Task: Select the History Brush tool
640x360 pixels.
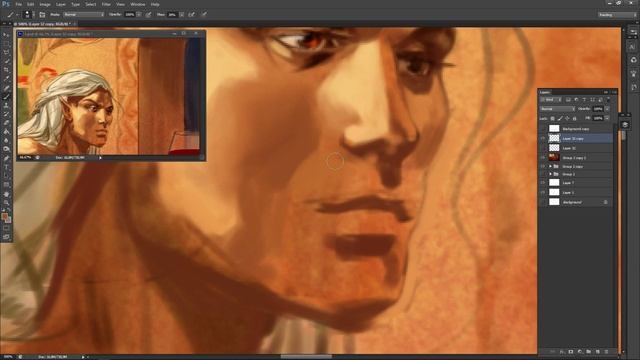Action: point(7,114)
